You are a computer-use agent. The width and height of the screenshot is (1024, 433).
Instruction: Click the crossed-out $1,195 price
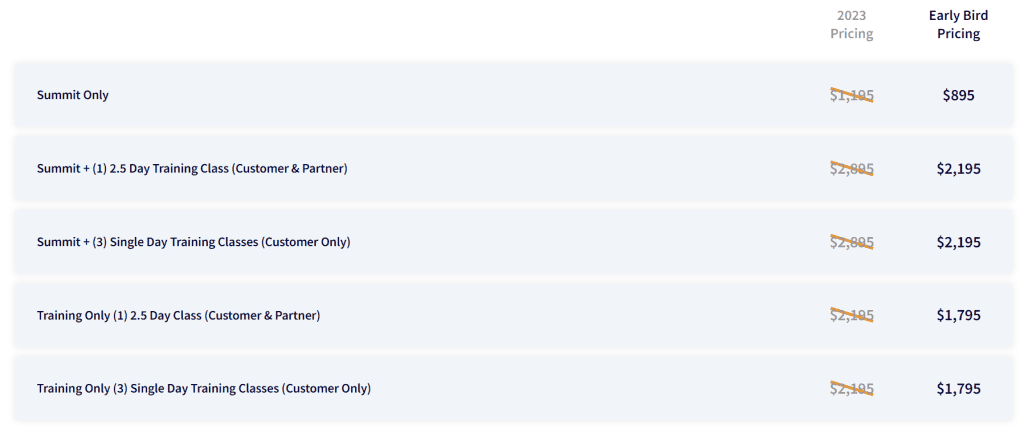click(852, 95)
